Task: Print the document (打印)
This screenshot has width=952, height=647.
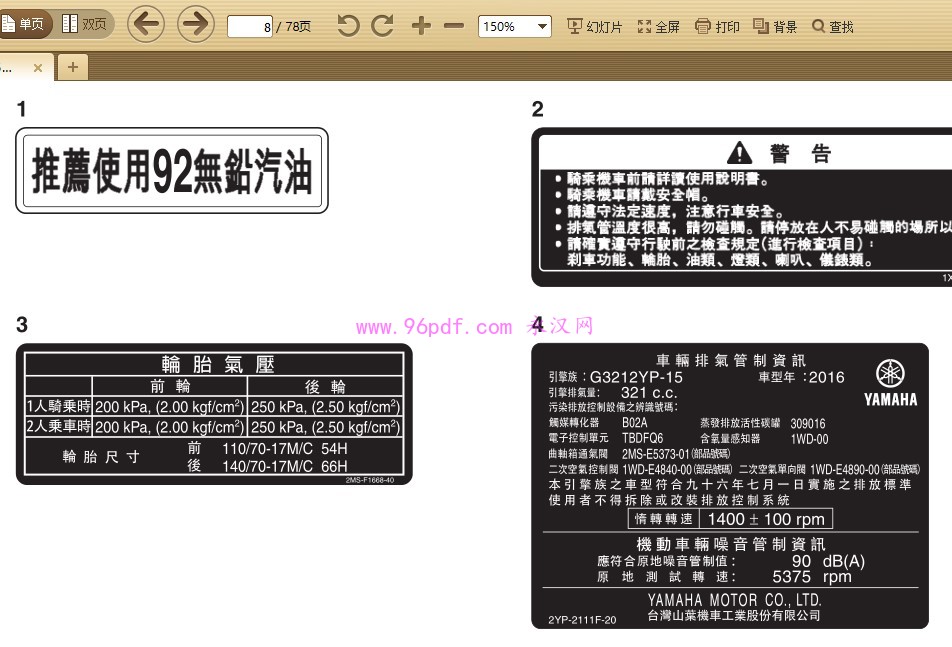Action: tap(717, 27)
